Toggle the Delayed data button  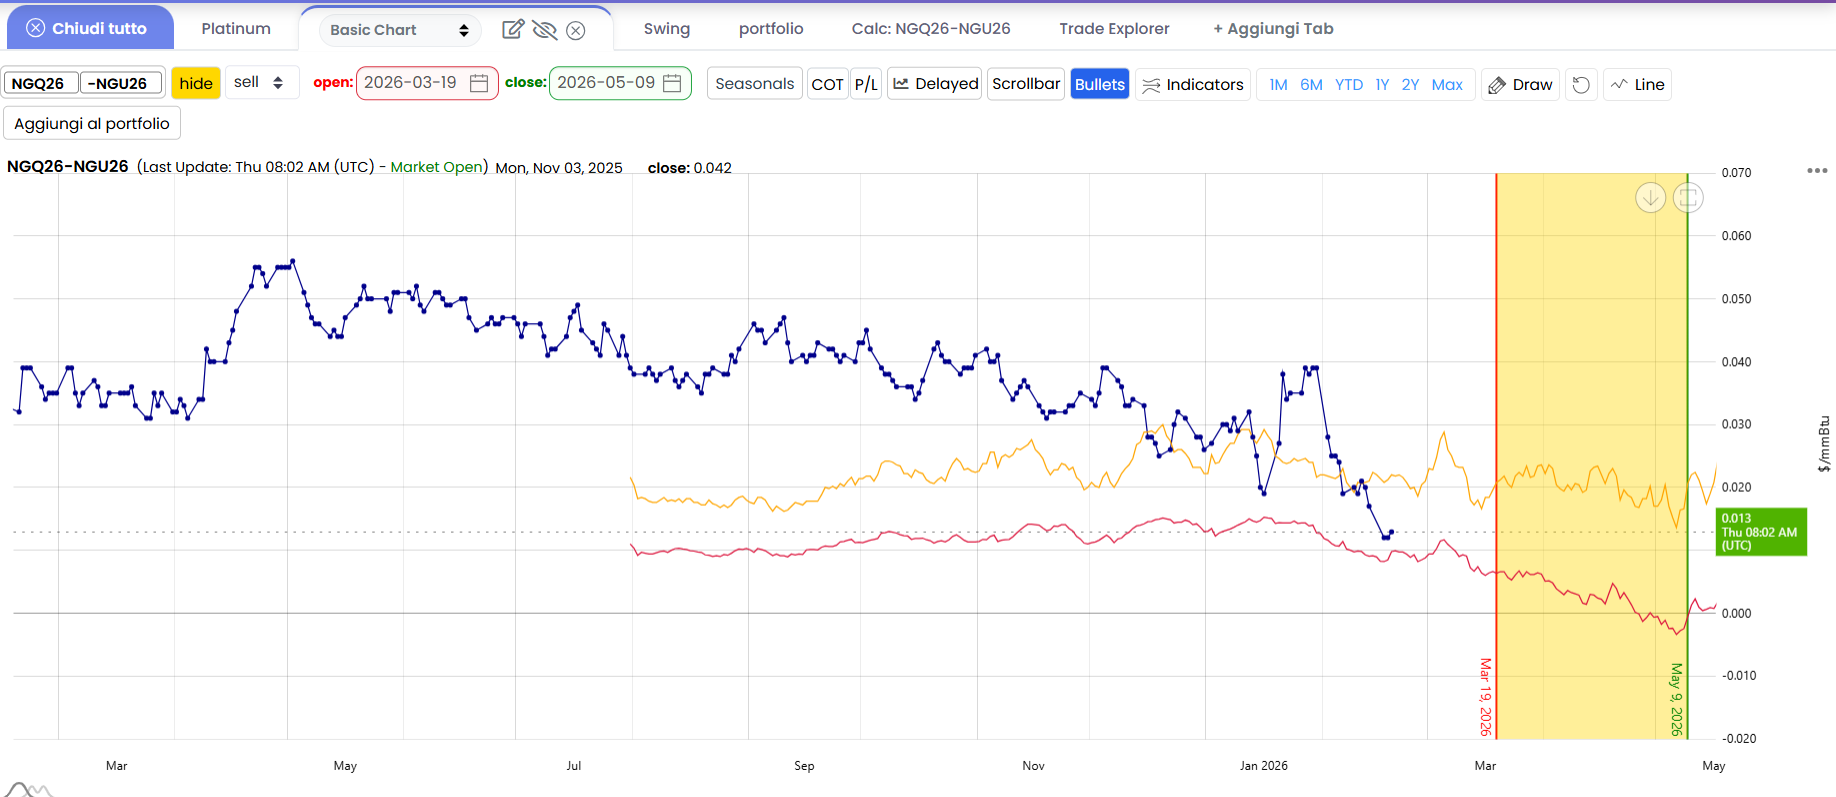pyautogui.click(x=934, y=84)
